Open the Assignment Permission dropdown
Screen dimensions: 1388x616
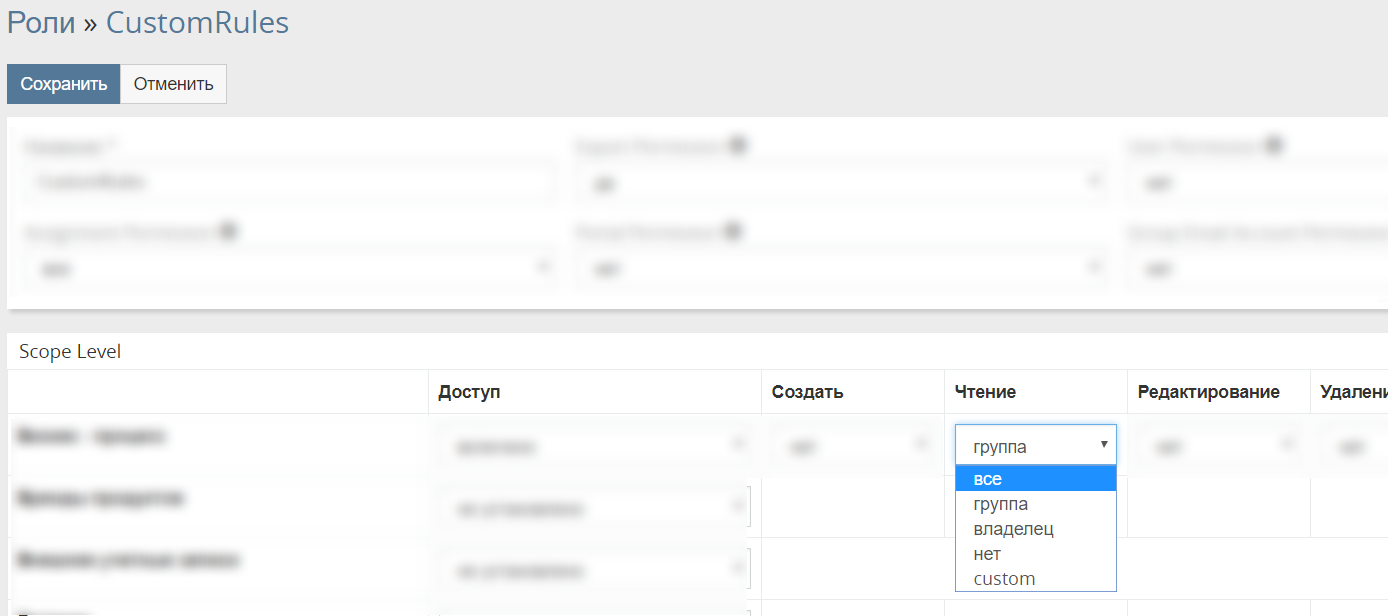coord(289,269)
